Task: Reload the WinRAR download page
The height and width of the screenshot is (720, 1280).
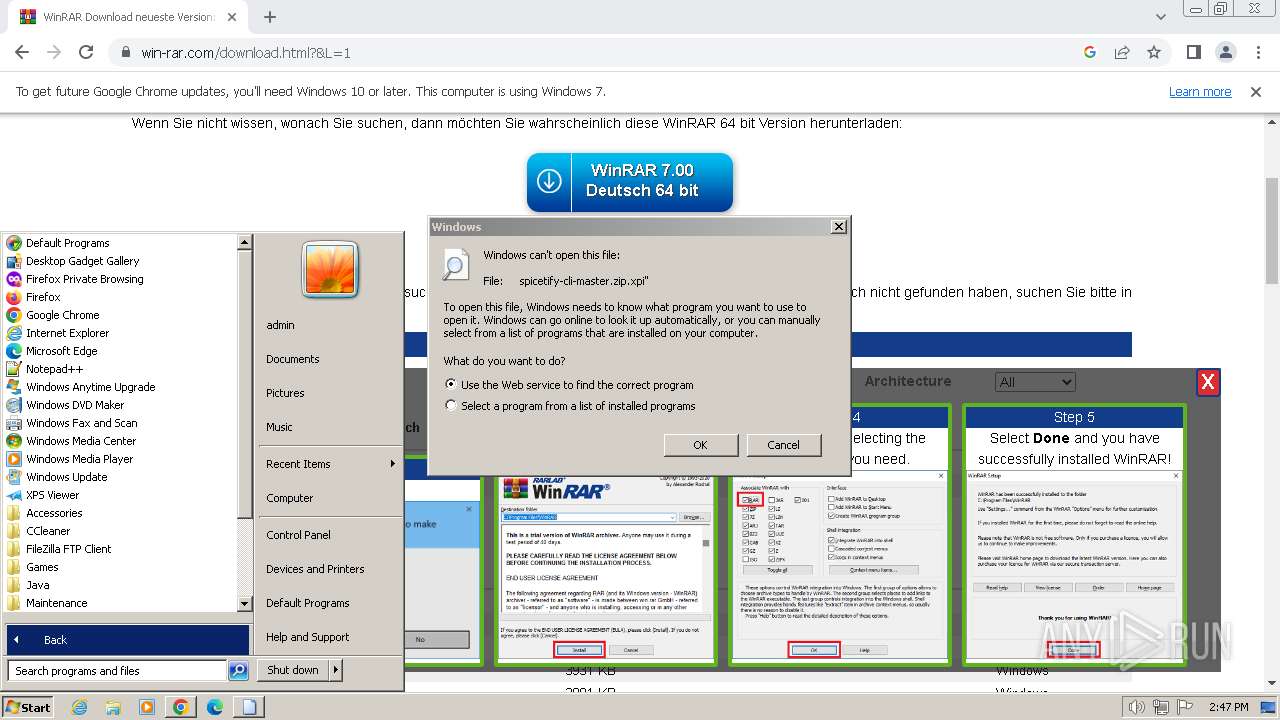Action: pos(86,52)
